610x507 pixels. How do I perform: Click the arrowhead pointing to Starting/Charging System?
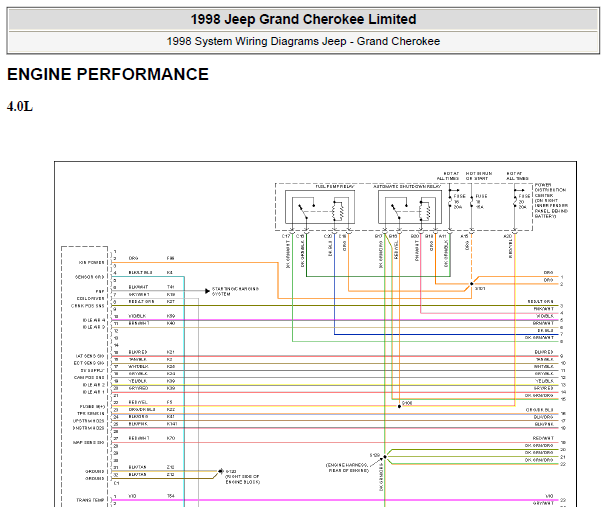[x=207, y=291]
